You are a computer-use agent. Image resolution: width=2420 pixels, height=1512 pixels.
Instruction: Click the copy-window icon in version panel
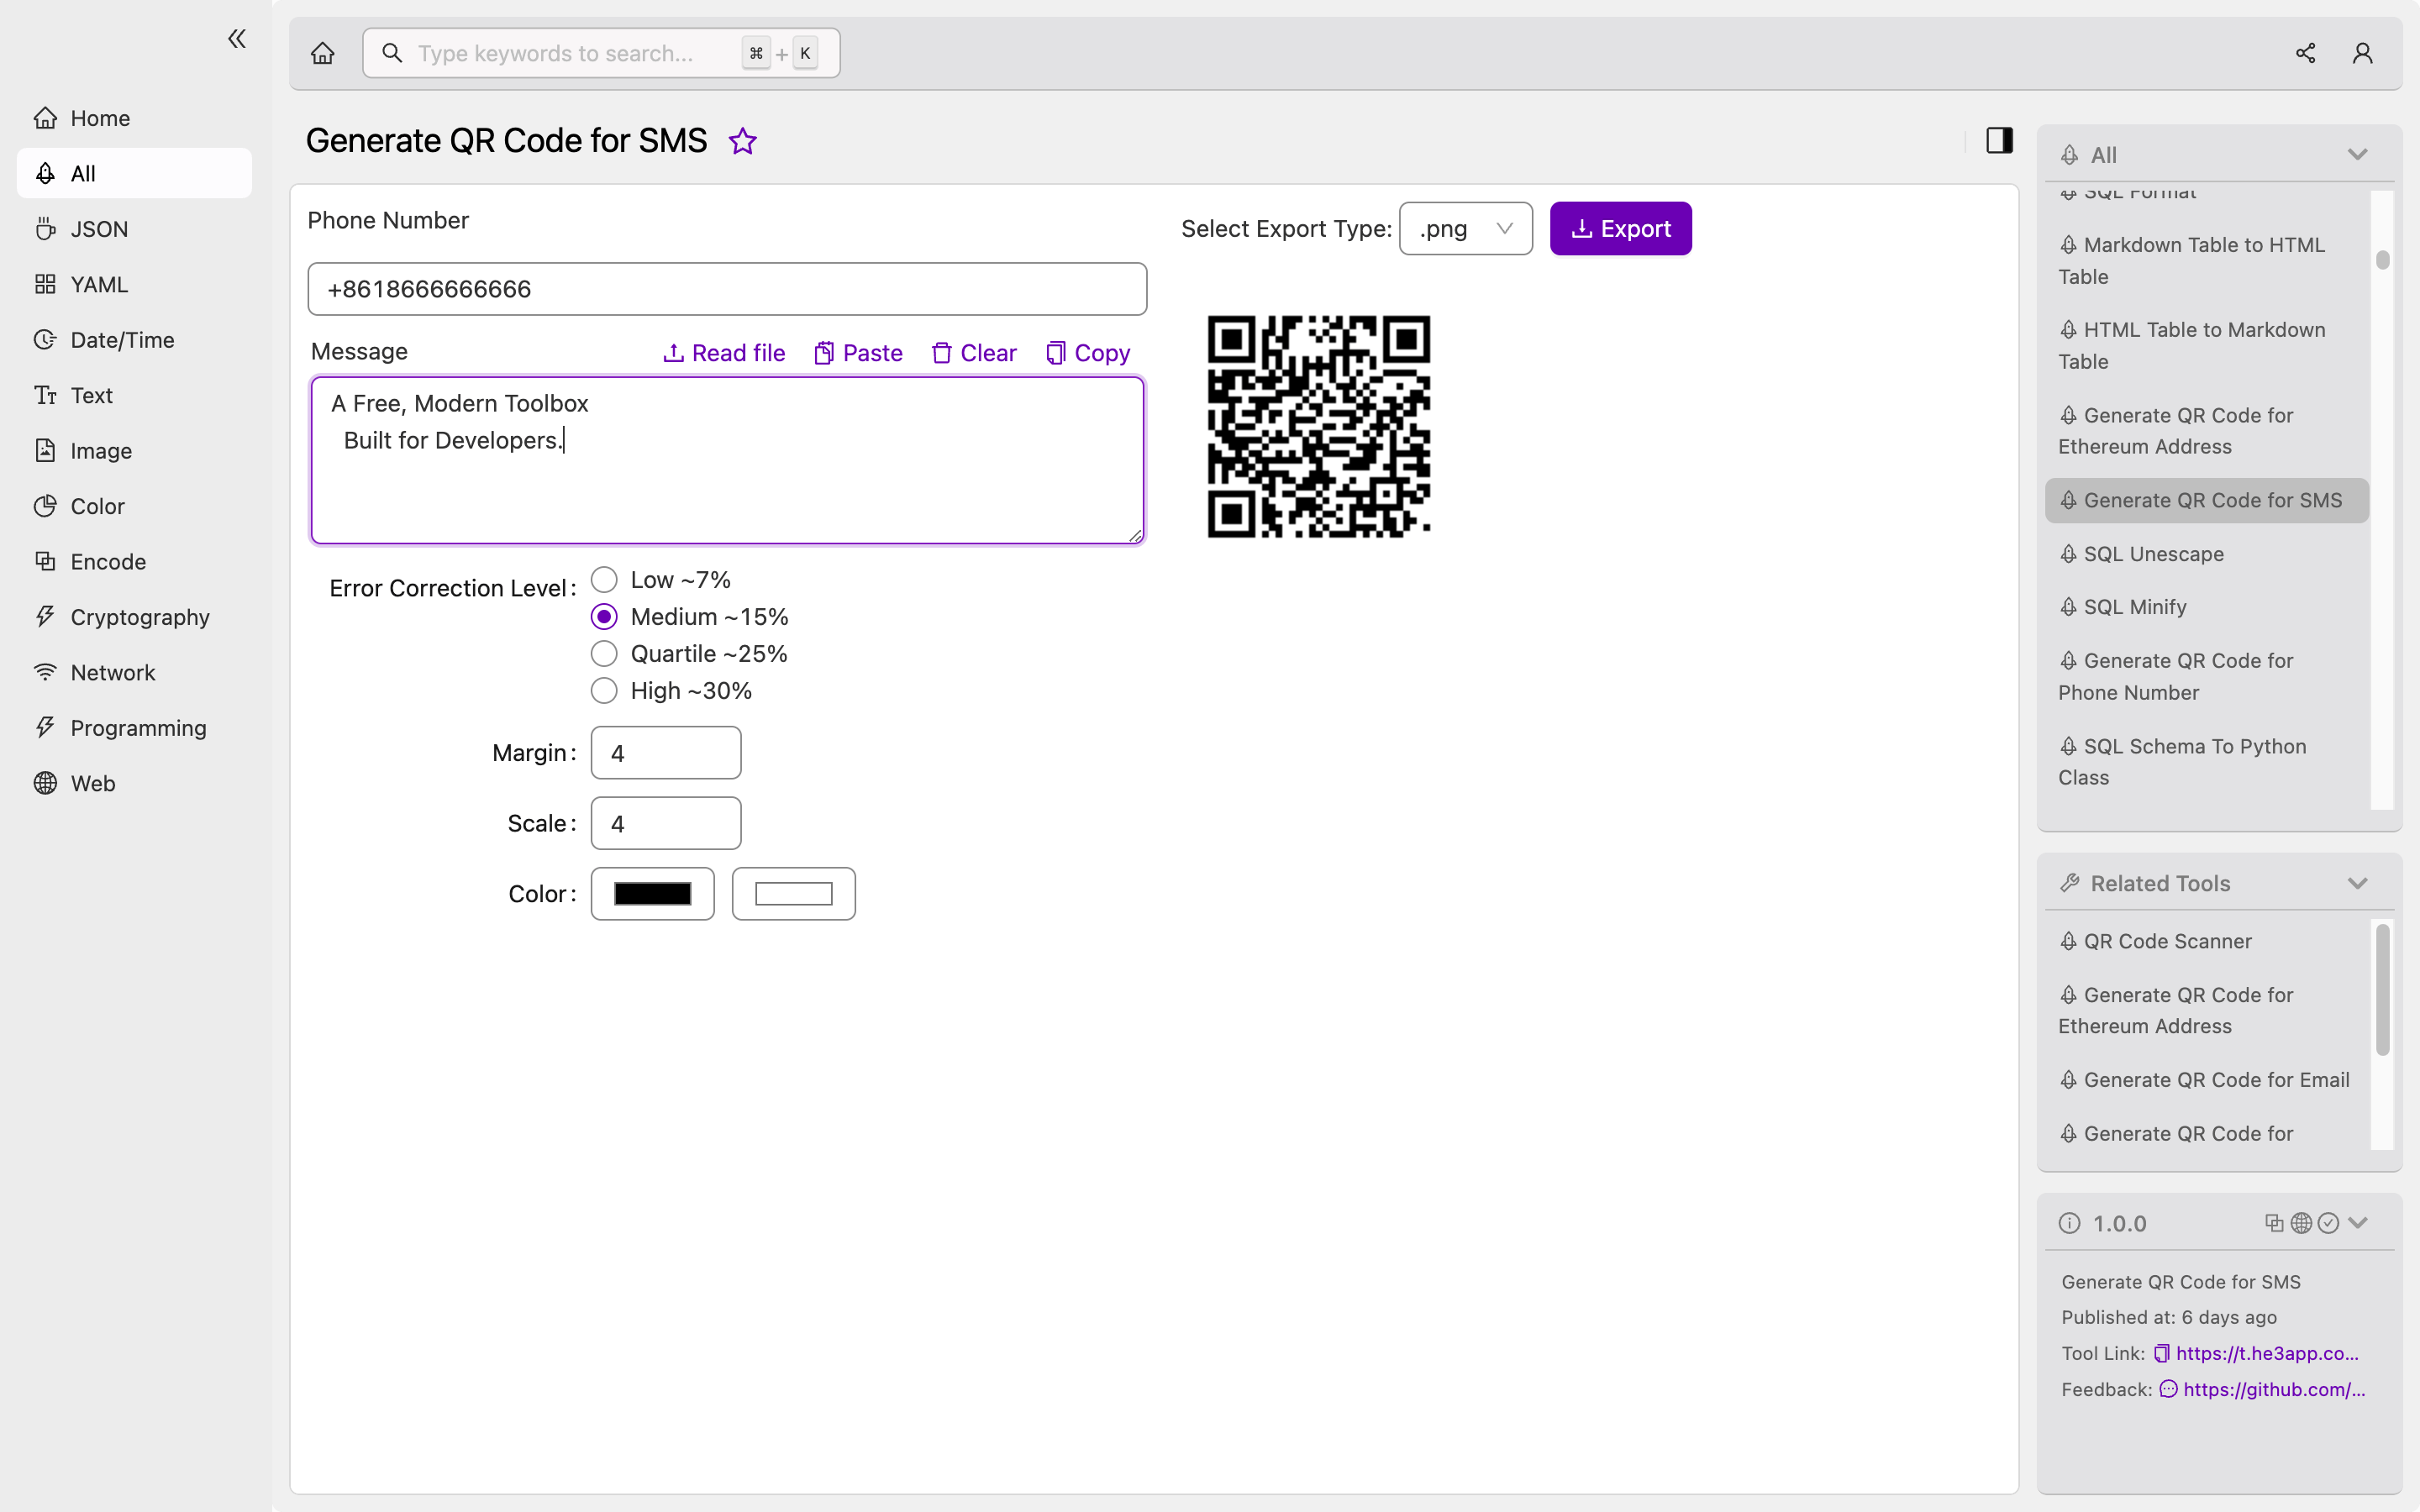point(2273,1223)
